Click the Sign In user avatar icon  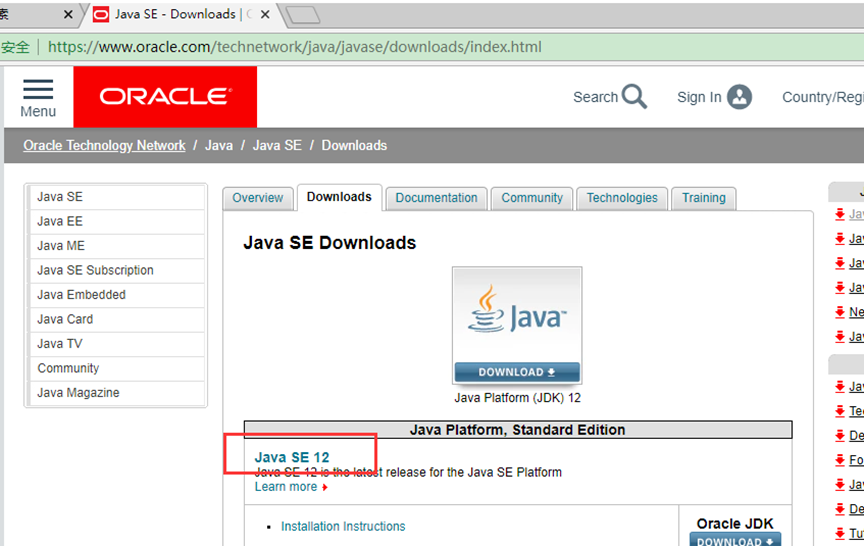(739, 97)
